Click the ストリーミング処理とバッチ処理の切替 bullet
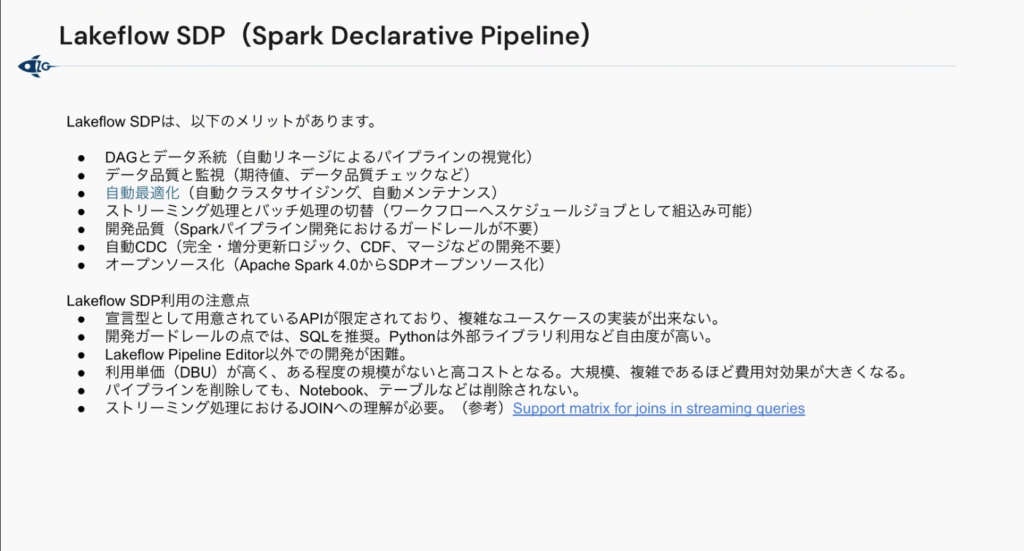 (428, 210)
